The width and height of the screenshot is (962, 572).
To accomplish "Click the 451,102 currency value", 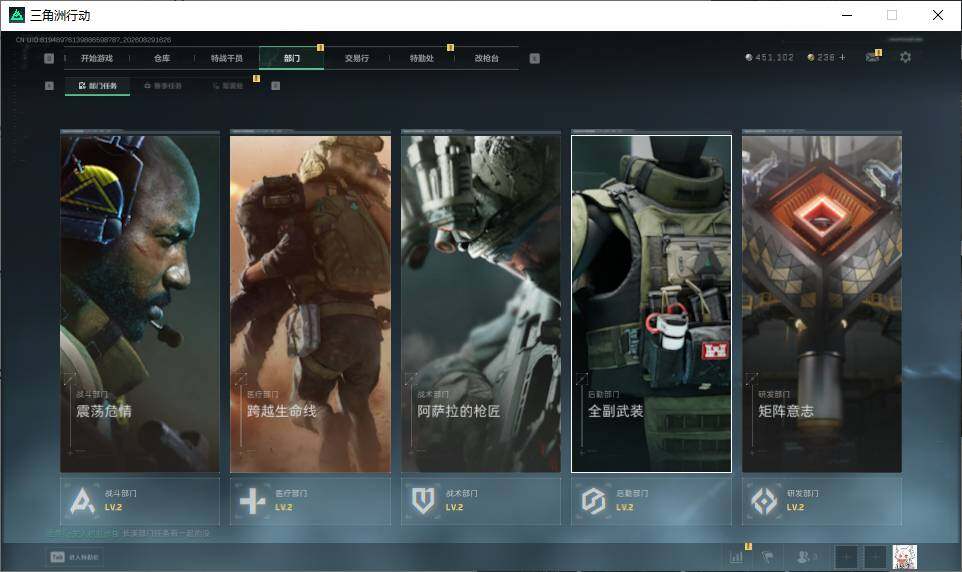I will coord(774,57).
